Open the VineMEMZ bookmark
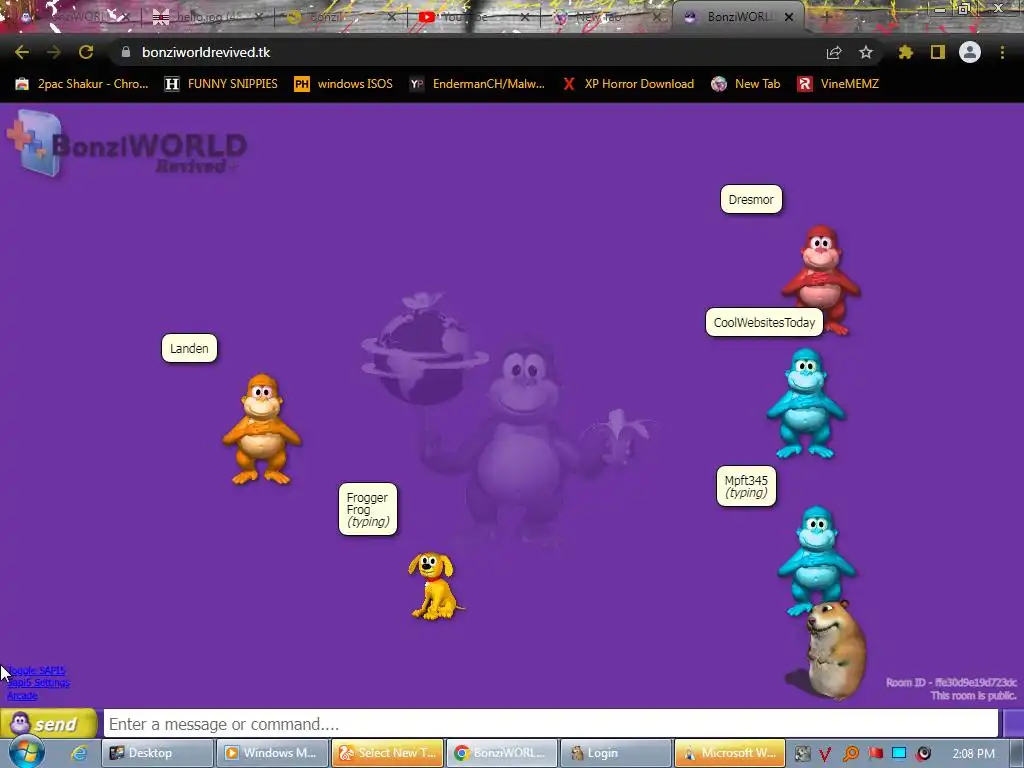 tap(839, 84)
